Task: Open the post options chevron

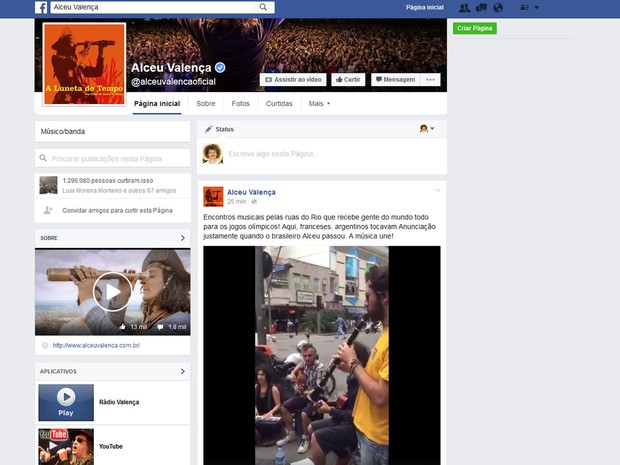Action: tap(438, 191)
